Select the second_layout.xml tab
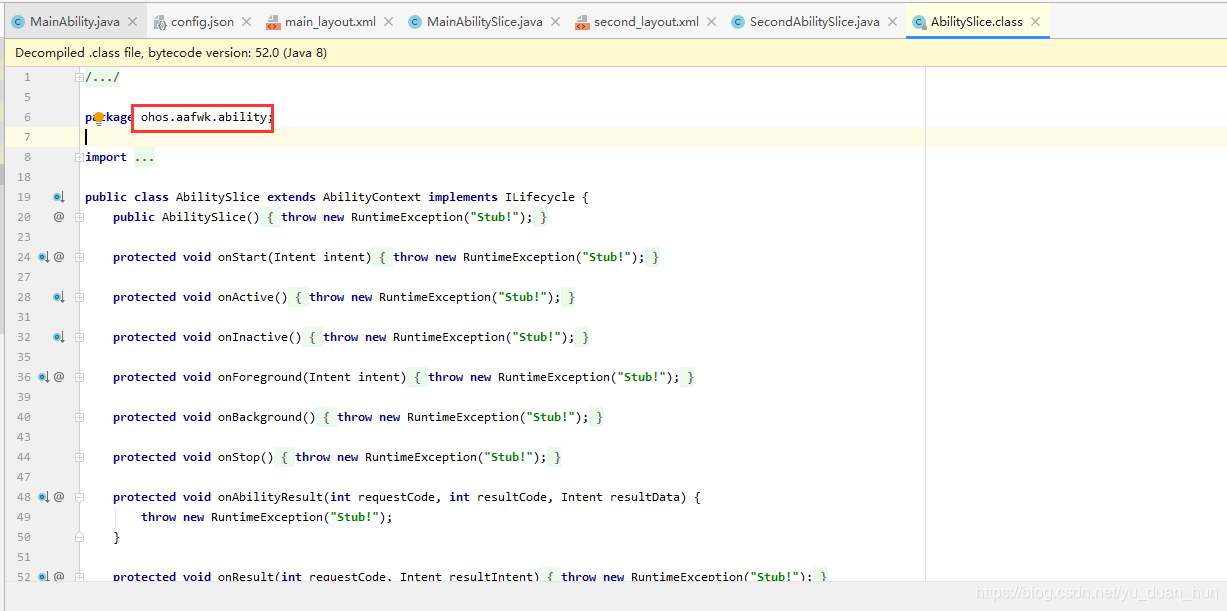Screen dimensions: 1227x611 click(646, 21)
